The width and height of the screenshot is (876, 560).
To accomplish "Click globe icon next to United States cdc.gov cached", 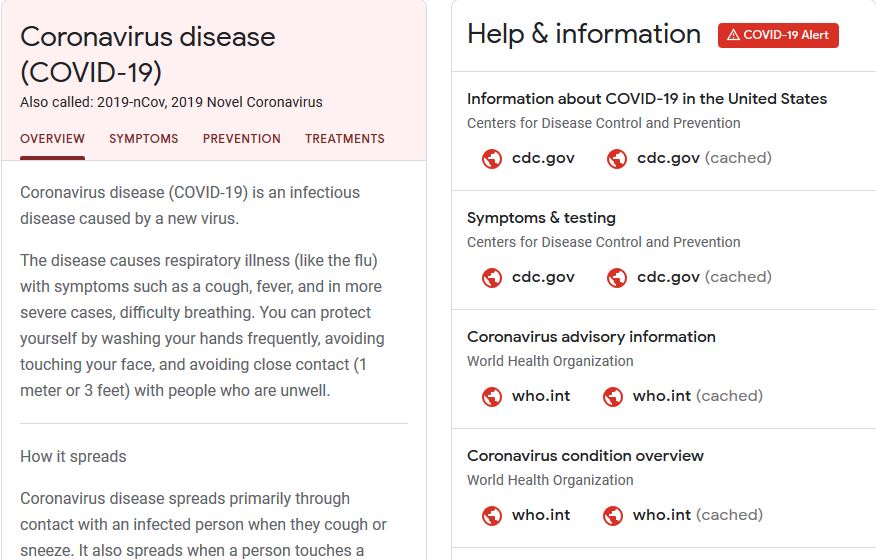I will [x=617, y=159].
